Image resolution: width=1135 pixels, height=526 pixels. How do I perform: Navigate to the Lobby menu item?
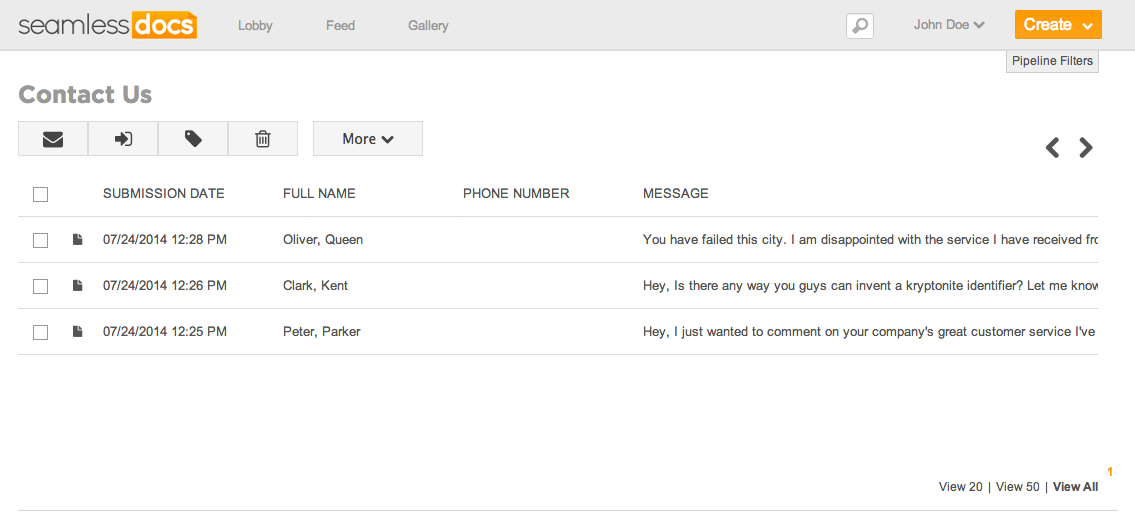point(255,26)
